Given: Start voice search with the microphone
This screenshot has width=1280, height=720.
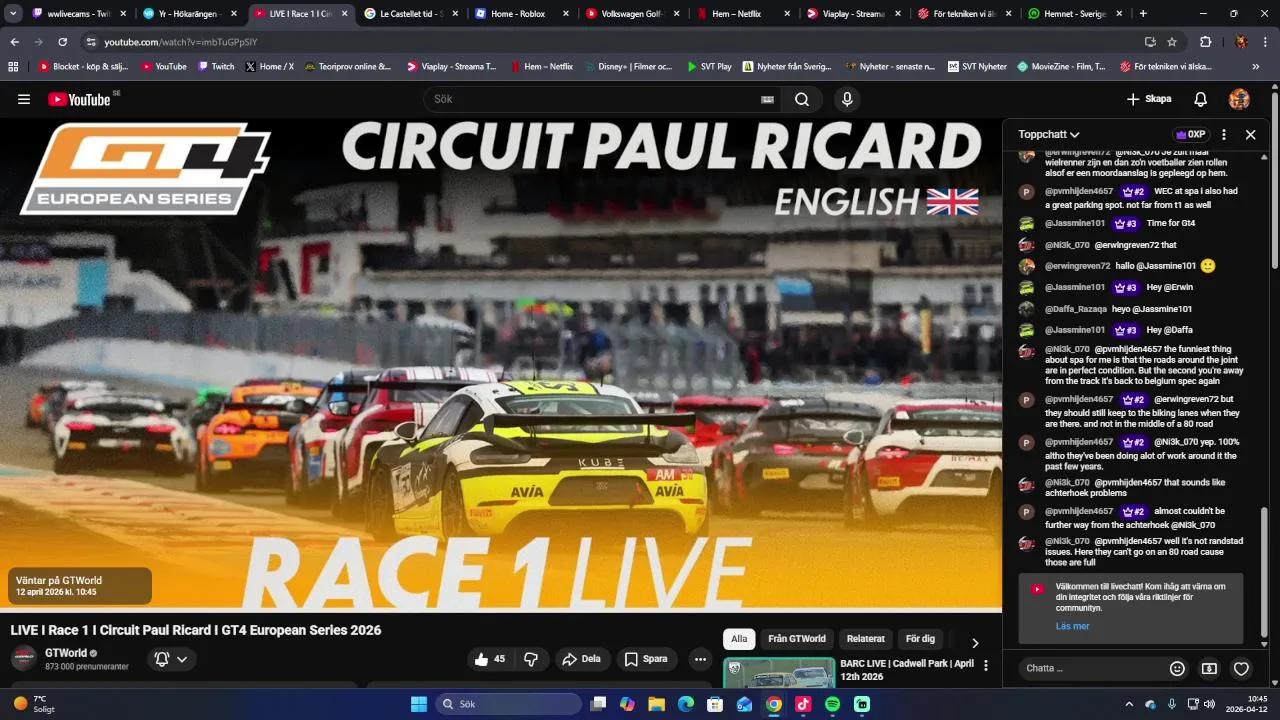Looking at the screenshot, I should pos(847,99).
